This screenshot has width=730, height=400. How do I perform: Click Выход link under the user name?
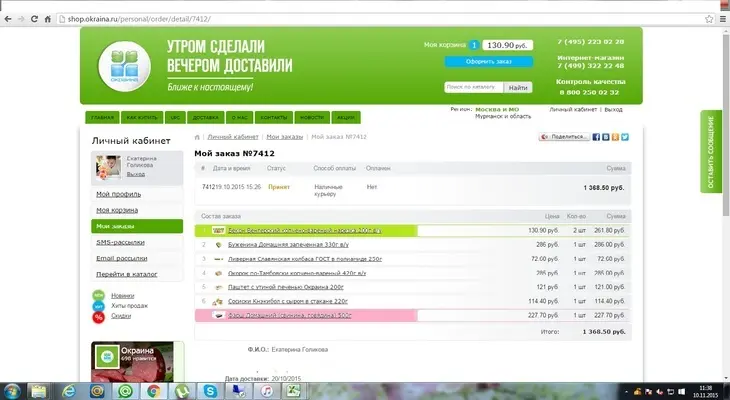coord(135,174)
